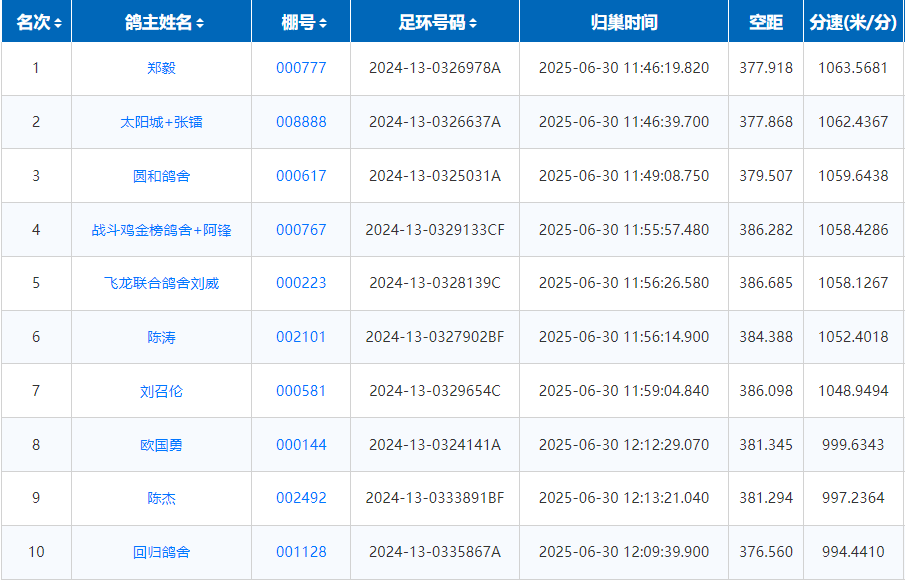
Task: Select owner 圆和鸽舍 link
Action: (161, 176)
